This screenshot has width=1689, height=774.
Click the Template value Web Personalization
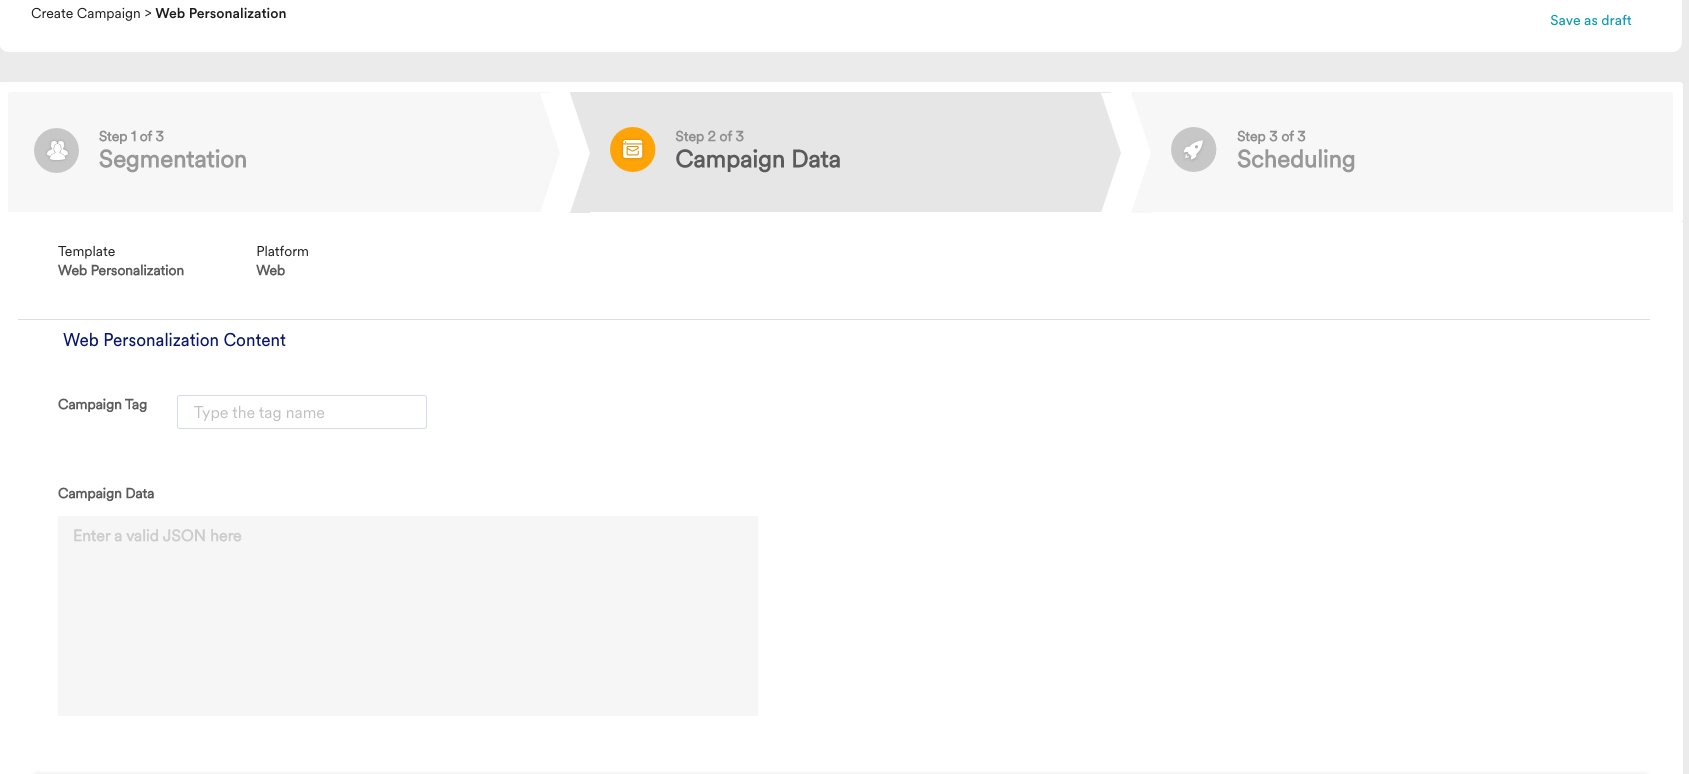(121, 270)
